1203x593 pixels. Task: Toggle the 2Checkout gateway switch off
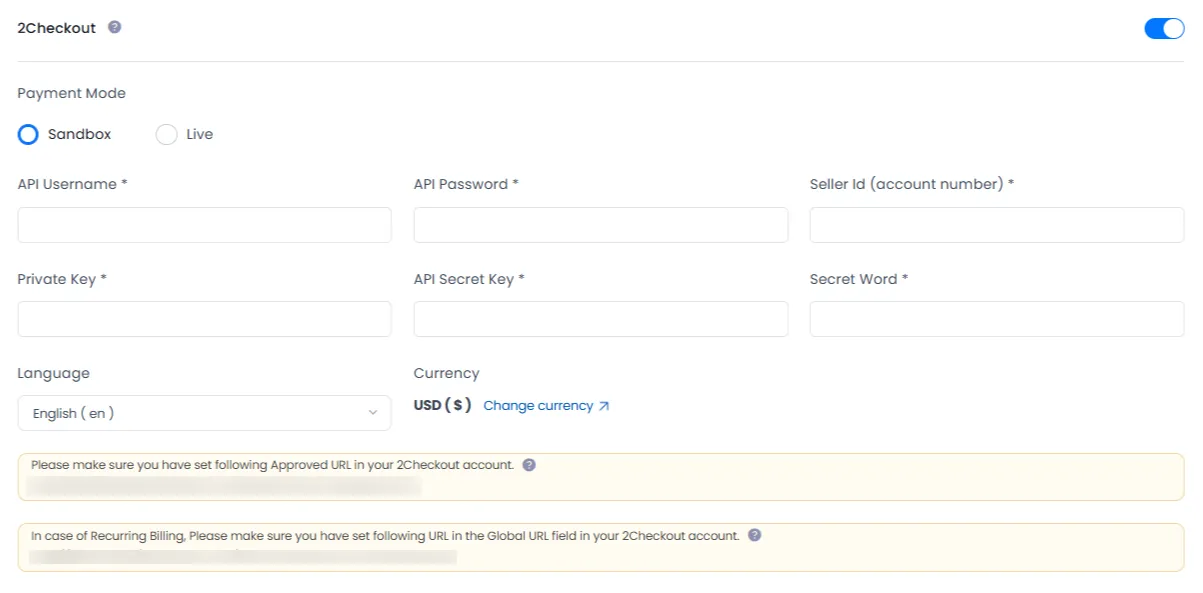coord(1163,28)
